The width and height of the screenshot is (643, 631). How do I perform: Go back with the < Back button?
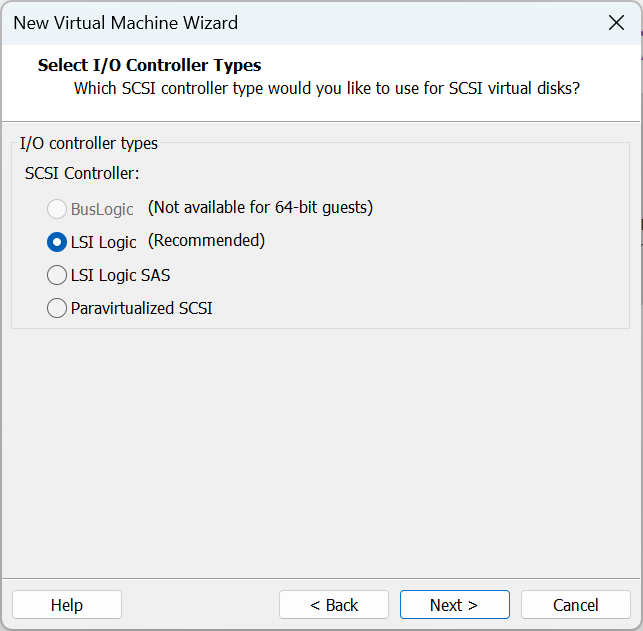pos(333,605)
